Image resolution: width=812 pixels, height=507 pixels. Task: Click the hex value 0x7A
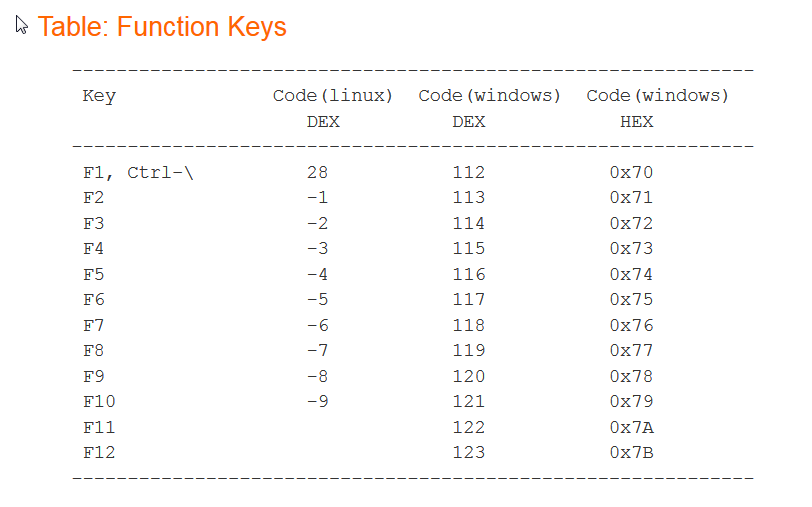[x=631, y=427]
